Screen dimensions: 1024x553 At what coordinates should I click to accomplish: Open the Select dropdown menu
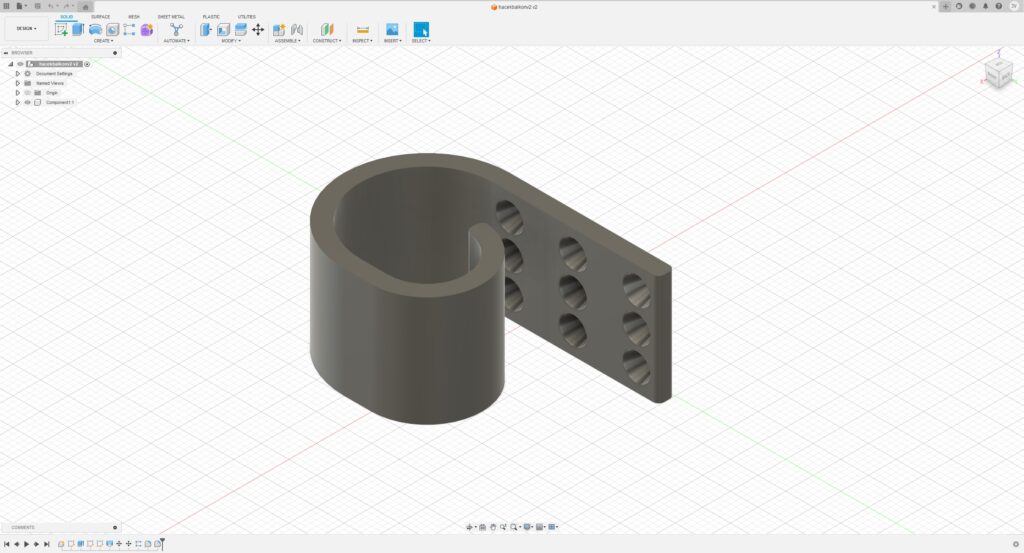coord(421,41)
